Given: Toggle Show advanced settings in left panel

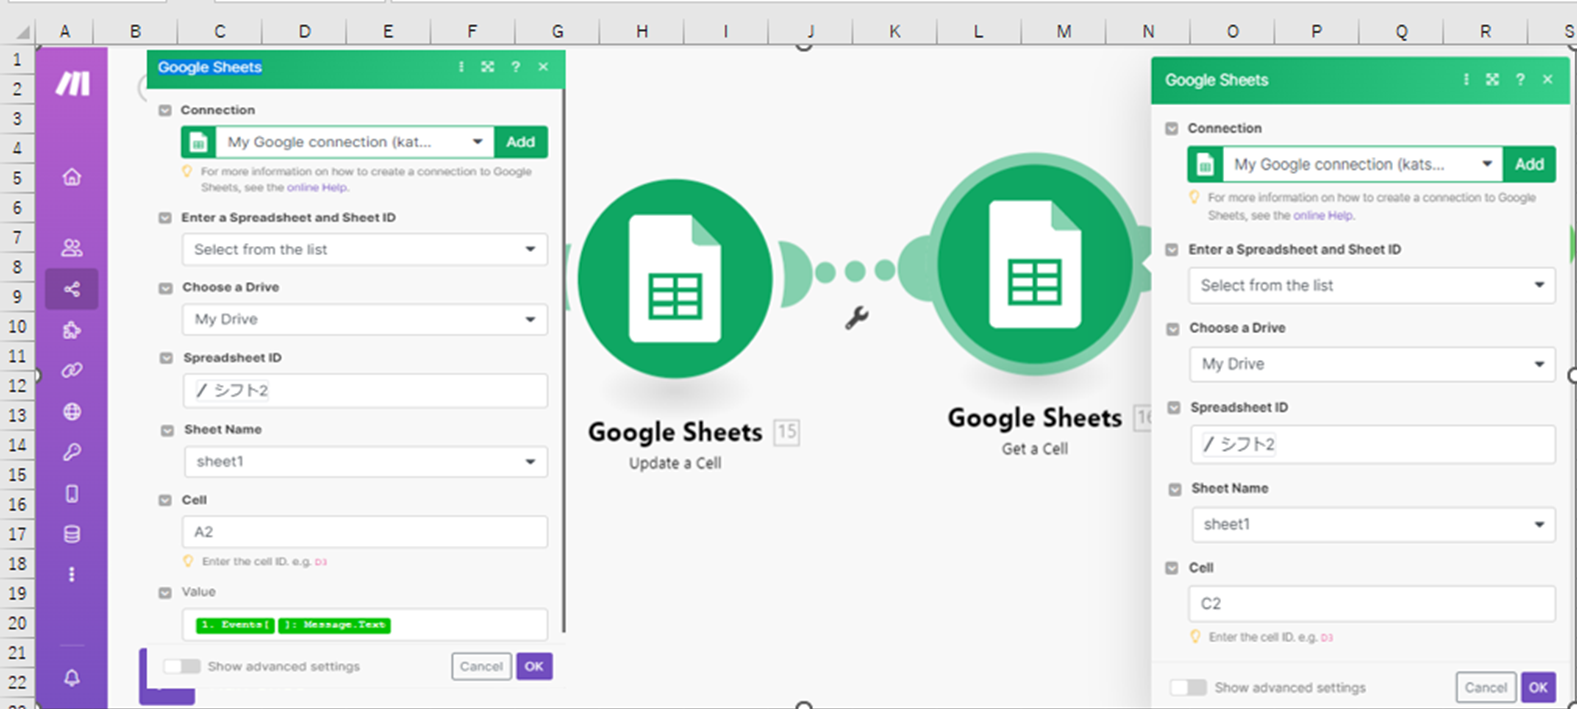Looking at the screenshot, I should [x=182, y=666].
